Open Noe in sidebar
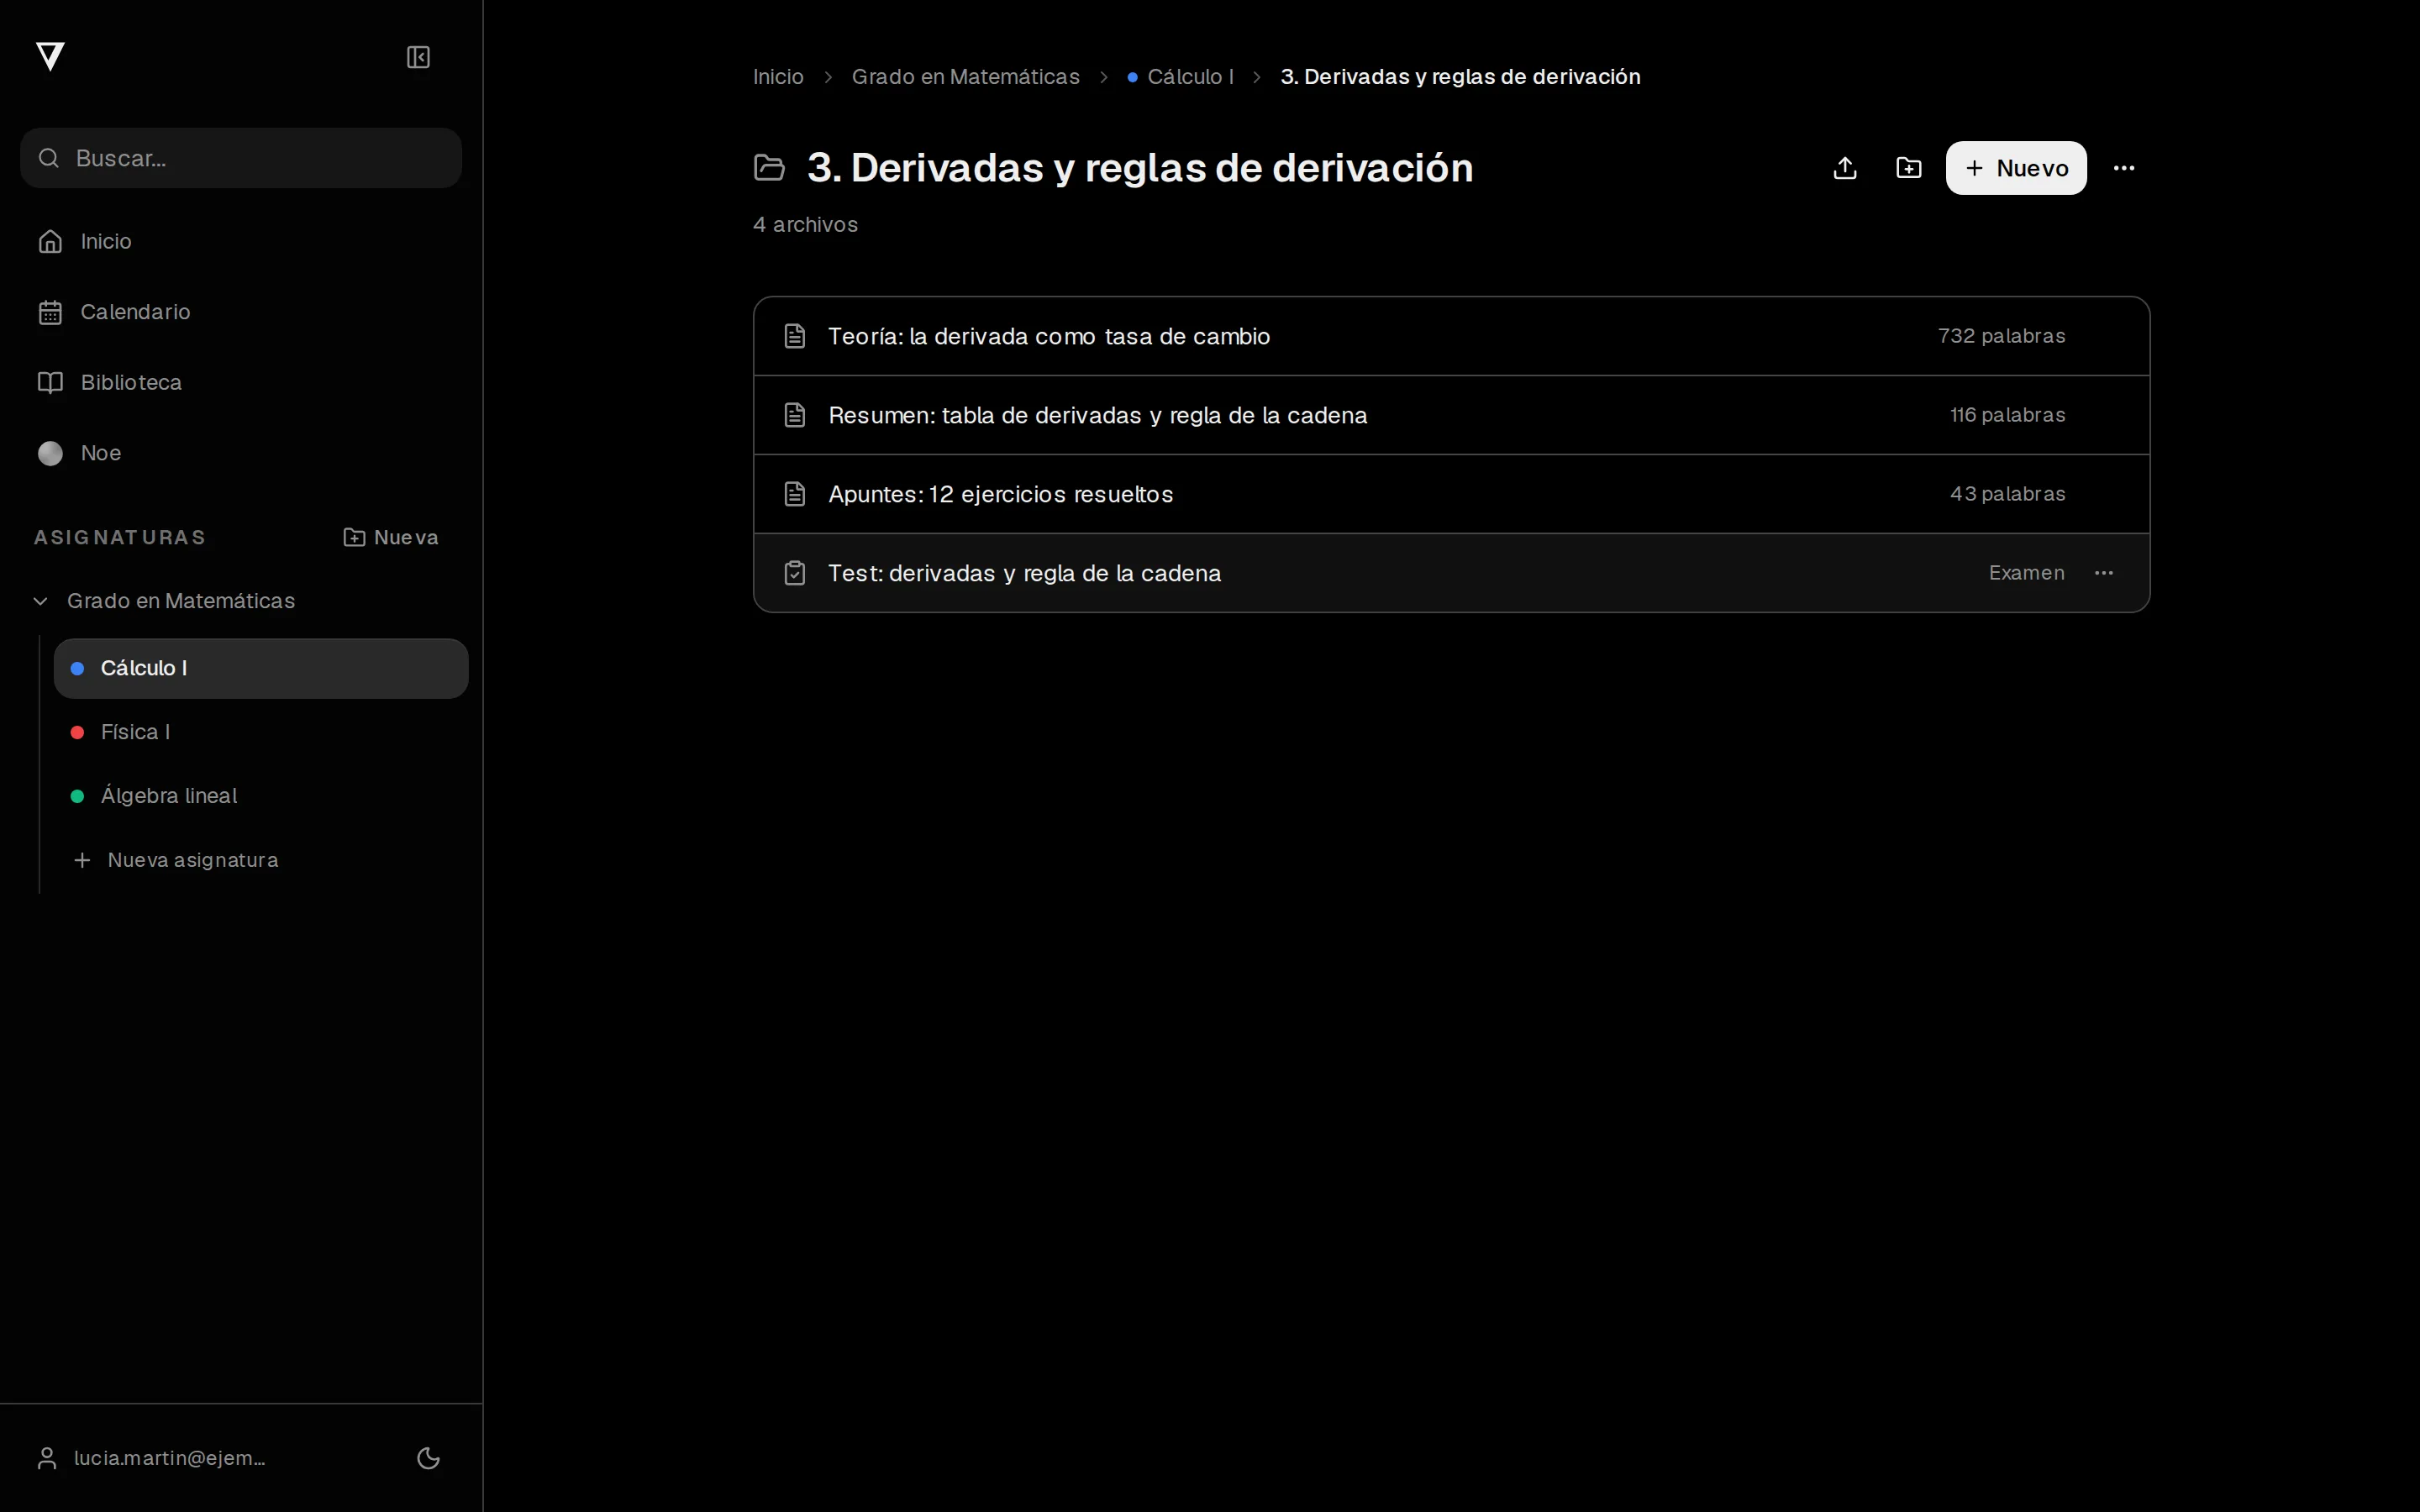The image size is (2420, 1512). tap(241, 453)
